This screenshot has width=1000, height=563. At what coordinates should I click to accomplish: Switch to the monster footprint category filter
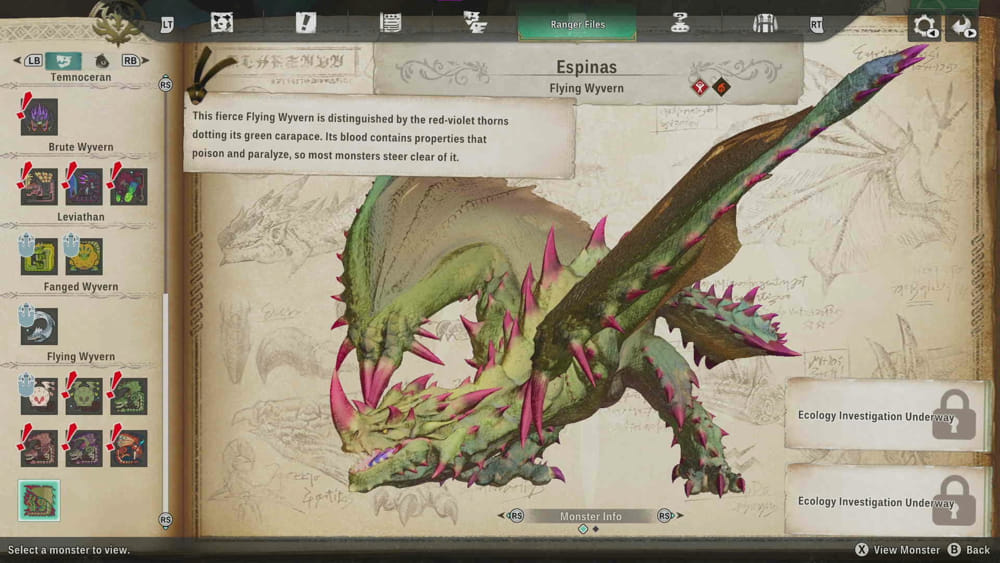(101, 61)
